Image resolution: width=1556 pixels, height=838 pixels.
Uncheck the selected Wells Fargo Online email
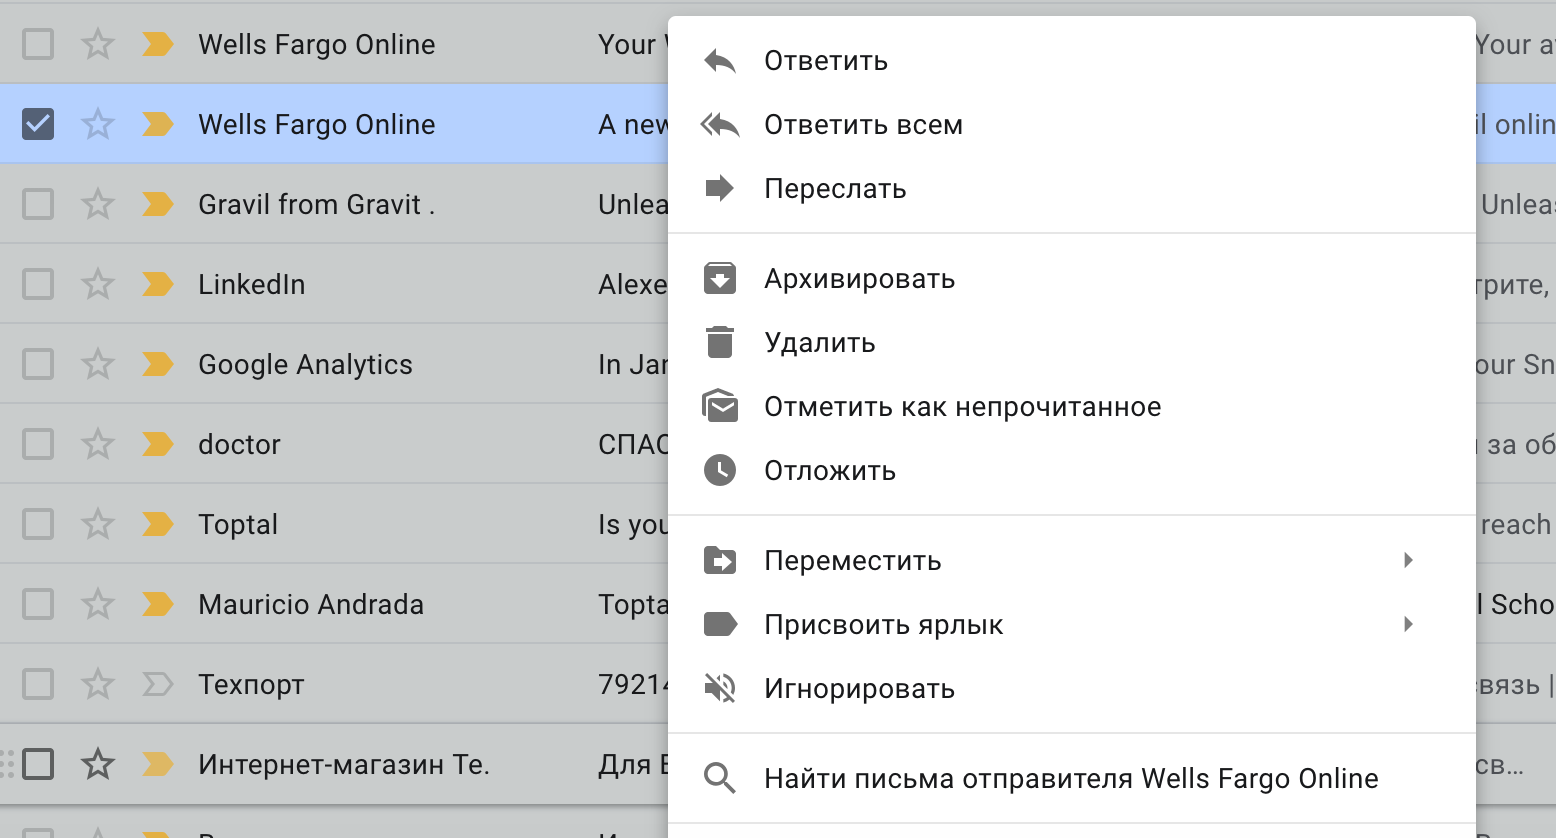pos(37,123)
